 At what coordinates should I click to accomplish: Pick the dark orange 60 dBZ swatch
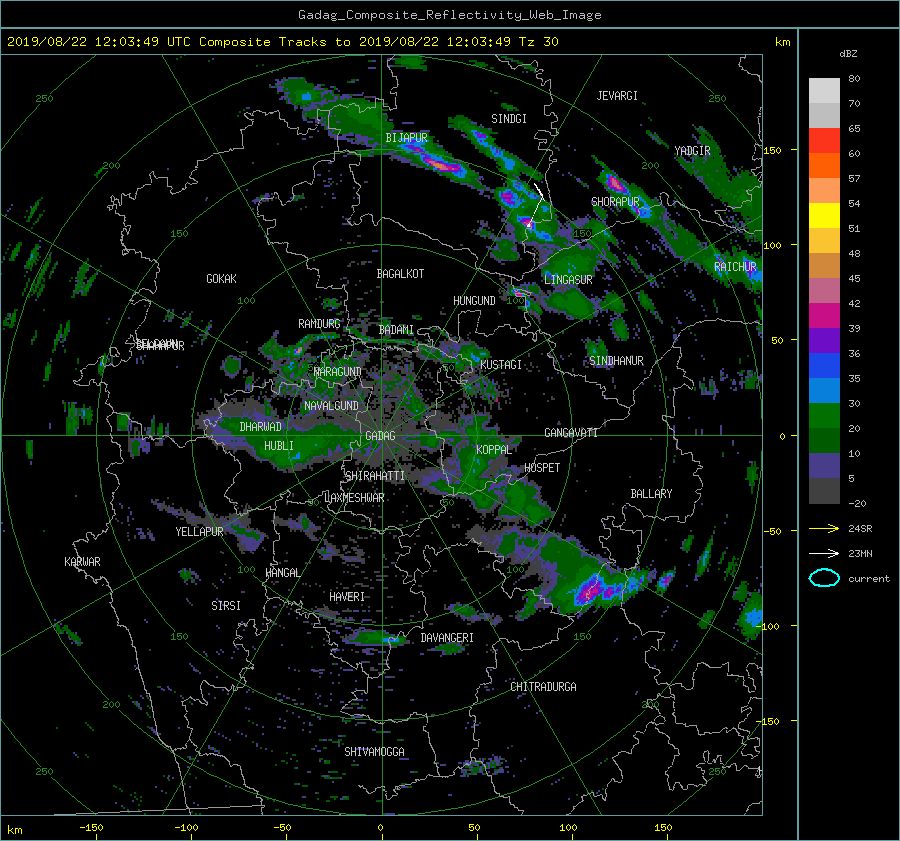[824, 165]
